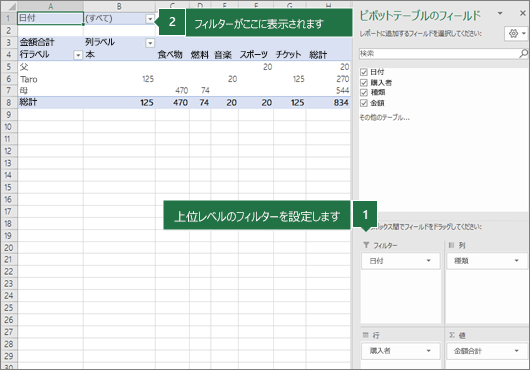
Task: Select the 音楽 column header
Action: 224,54
